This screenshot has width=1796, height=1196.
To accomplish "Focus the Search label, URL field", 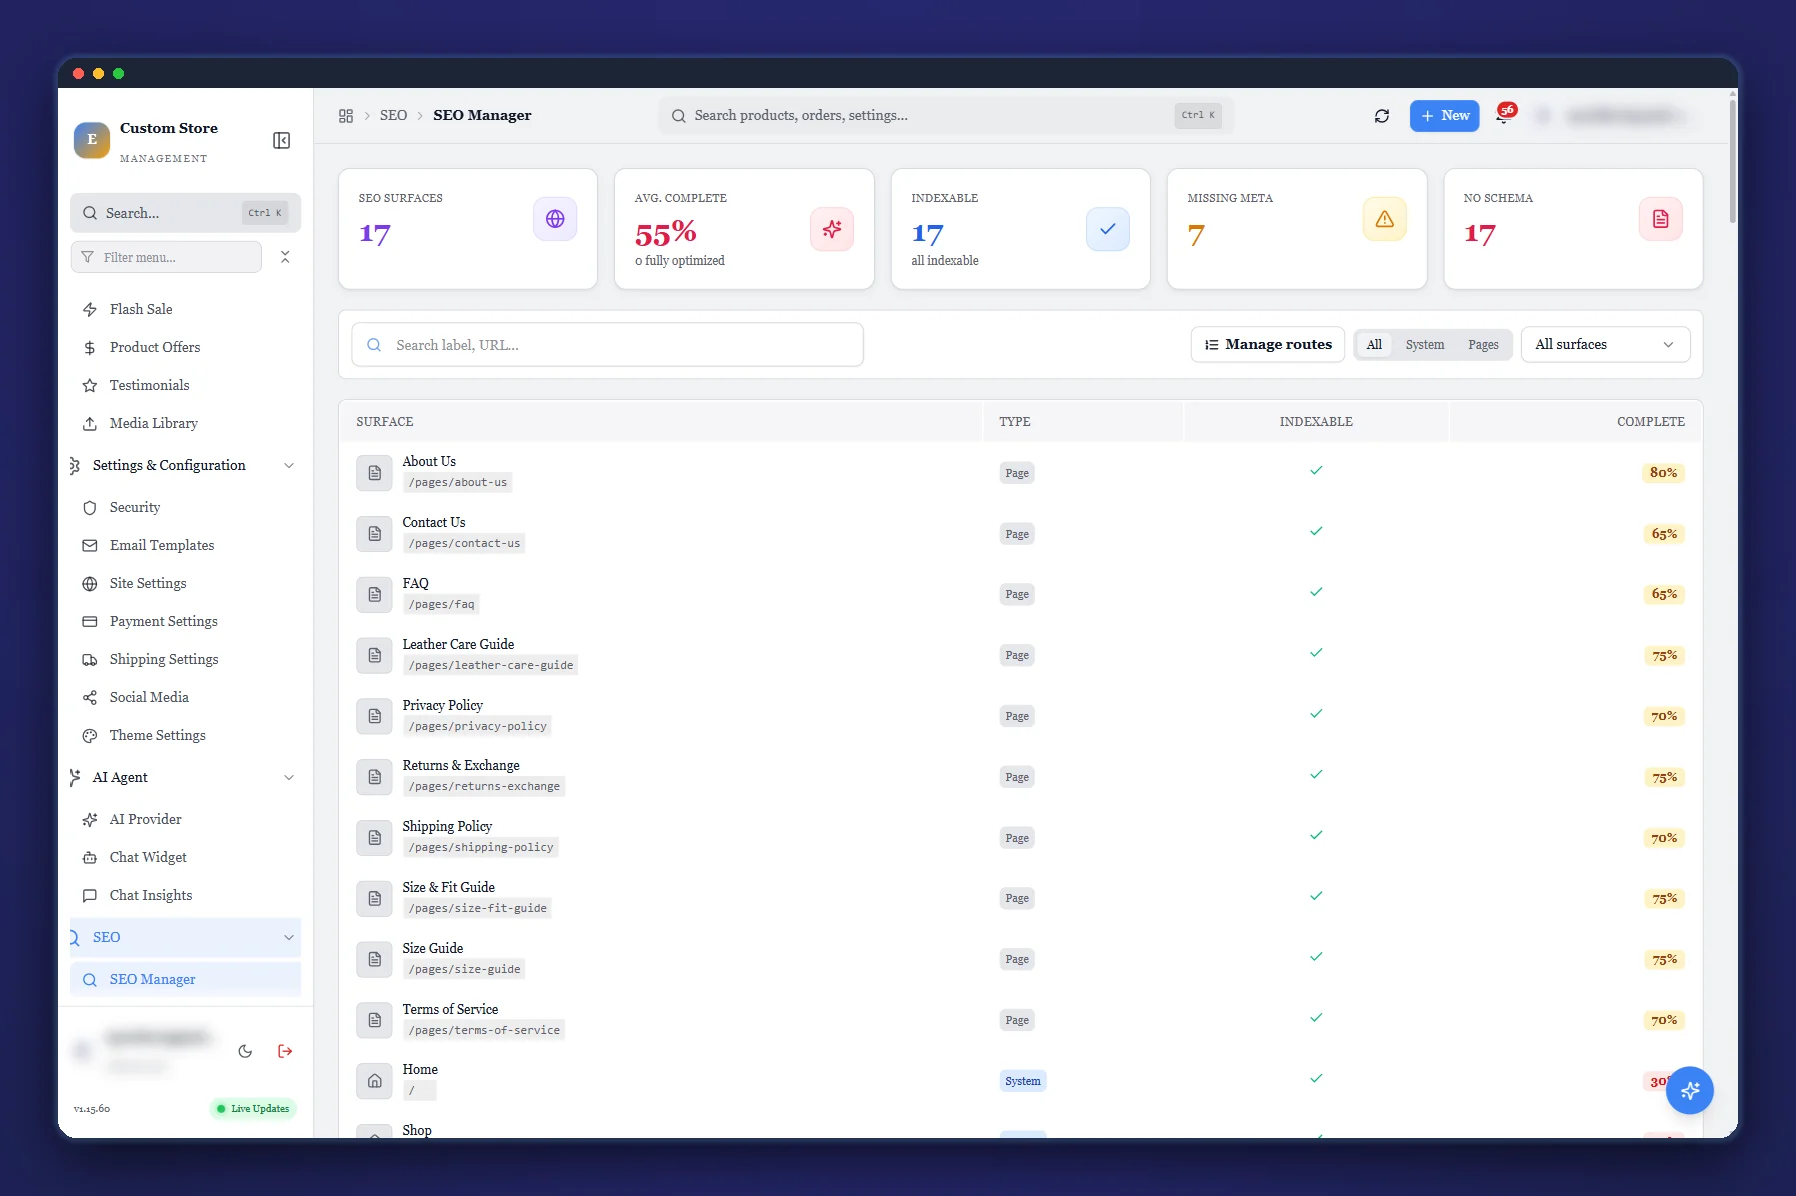I will point(607,345).
